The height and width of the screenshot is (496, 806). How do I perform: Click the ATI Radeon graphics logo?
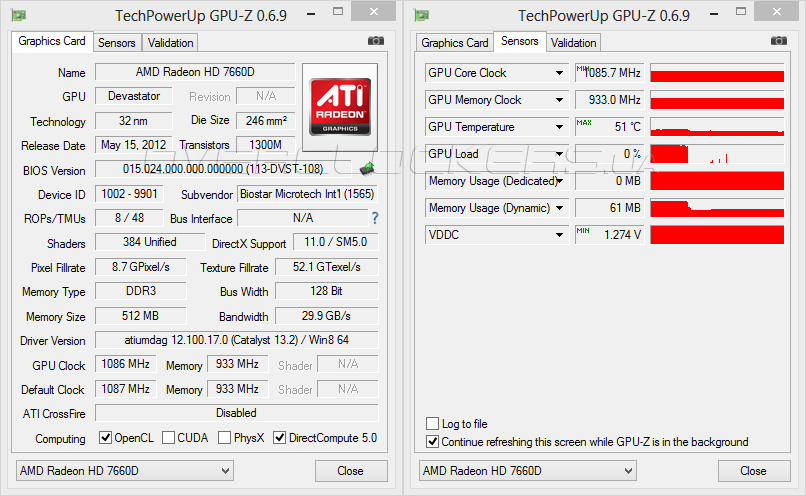(340, 107)
